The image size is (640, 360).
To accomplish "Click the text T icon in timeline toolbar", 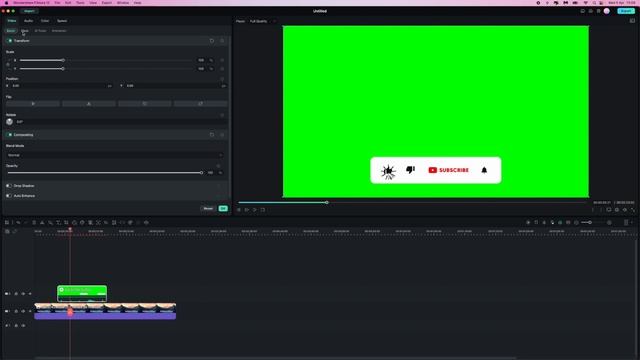I will (x=58, y=222).
